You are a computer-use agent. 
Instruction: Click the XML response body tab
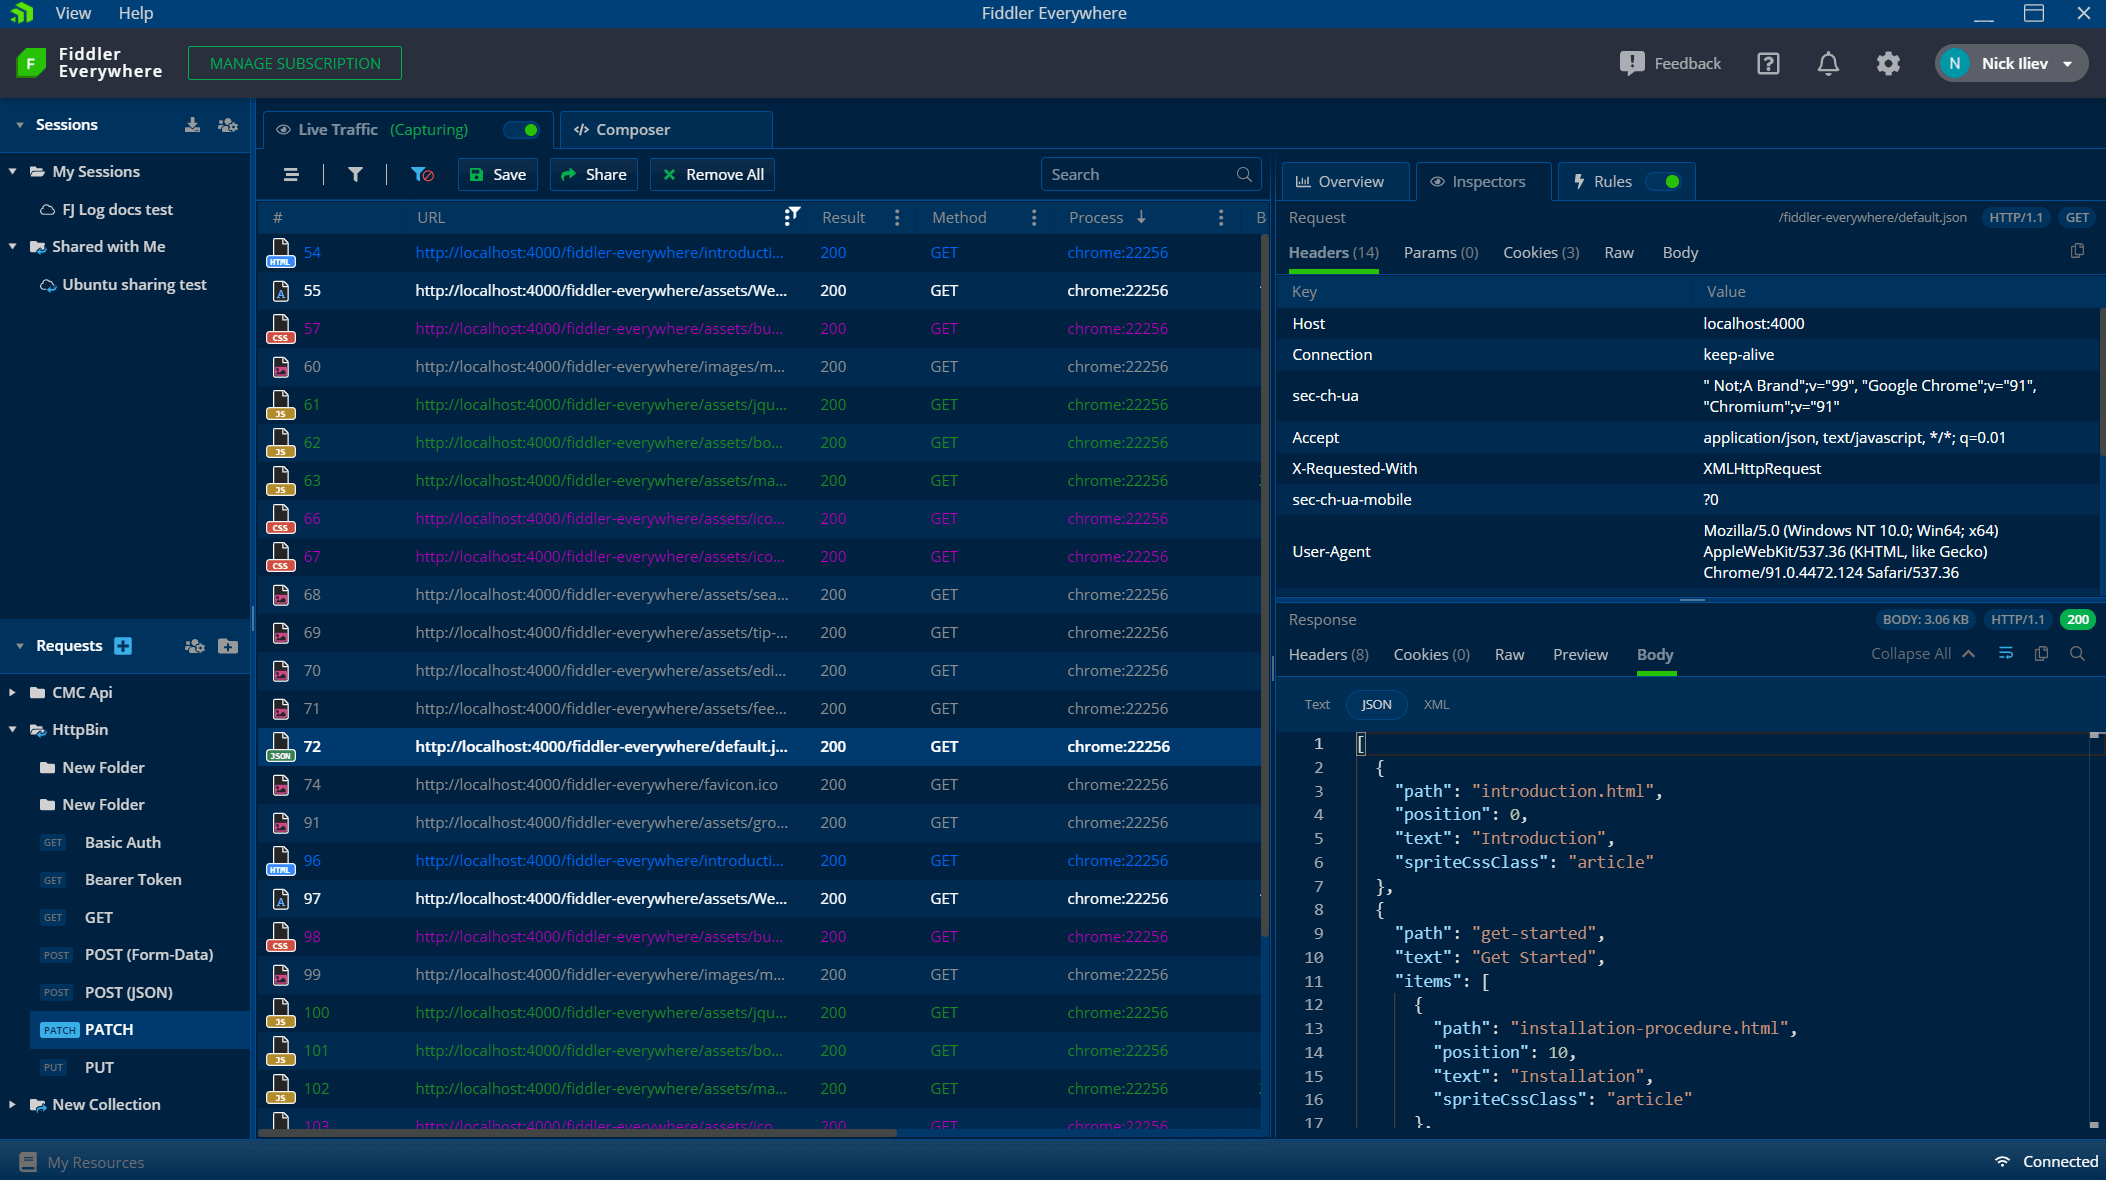1435,704
